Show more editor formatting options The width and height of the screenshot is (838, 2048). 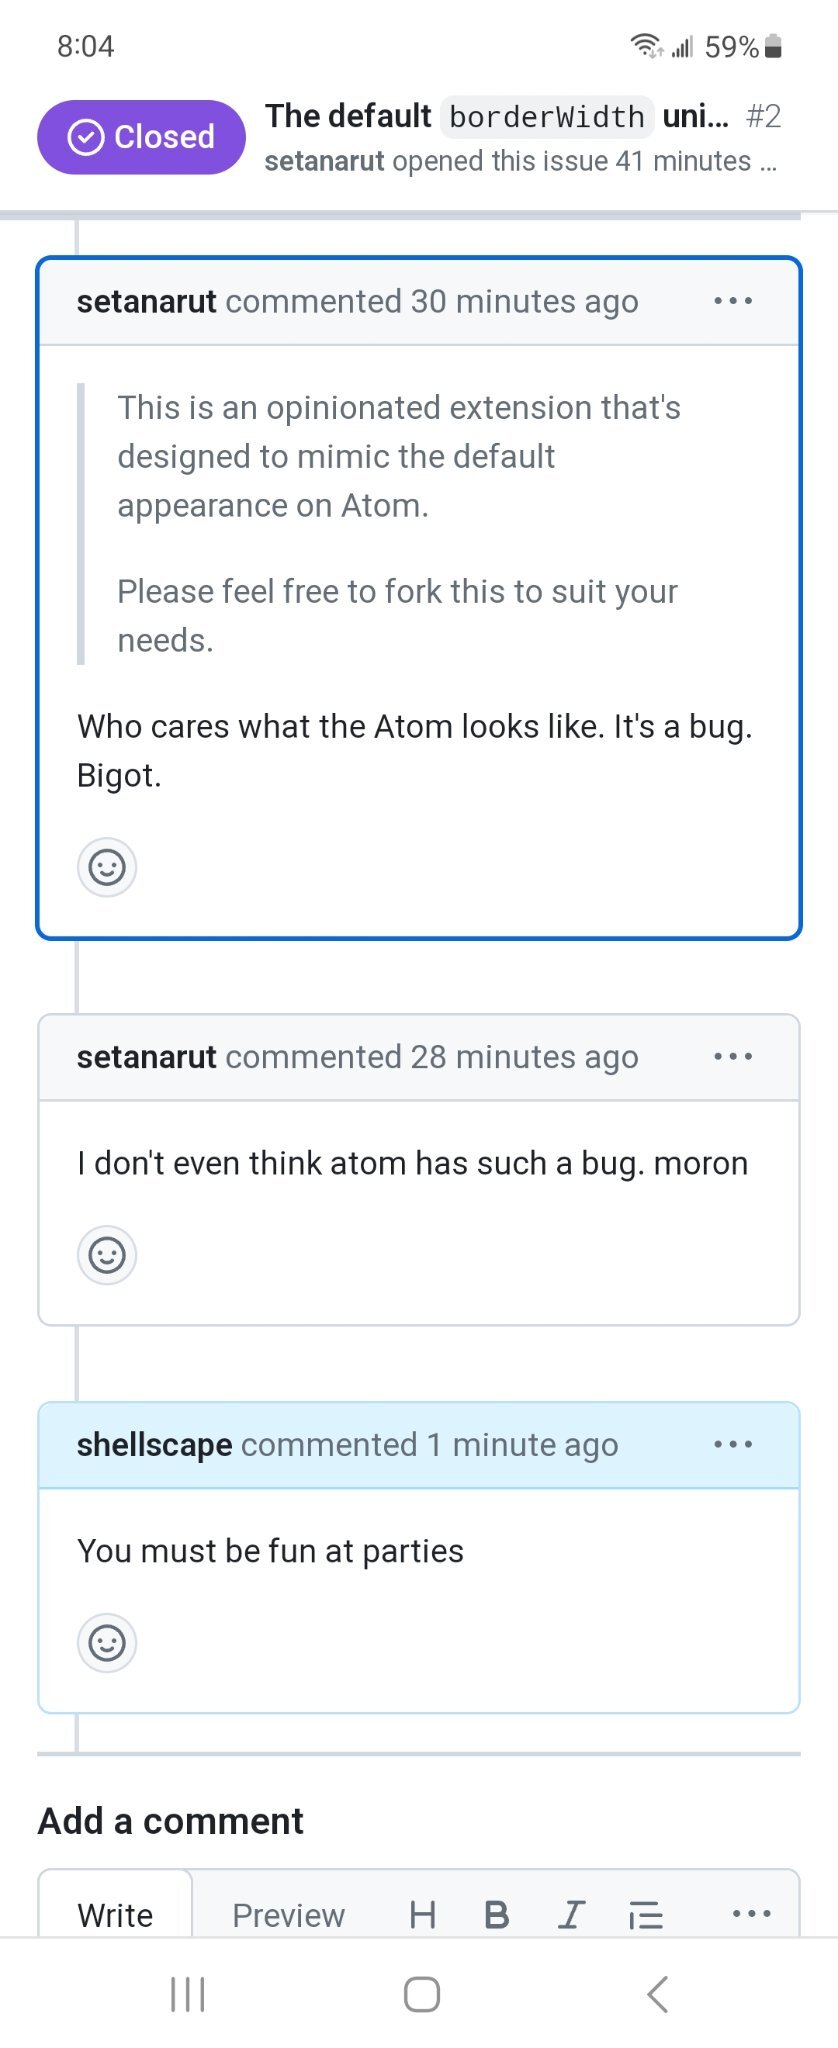[751, 1914]
